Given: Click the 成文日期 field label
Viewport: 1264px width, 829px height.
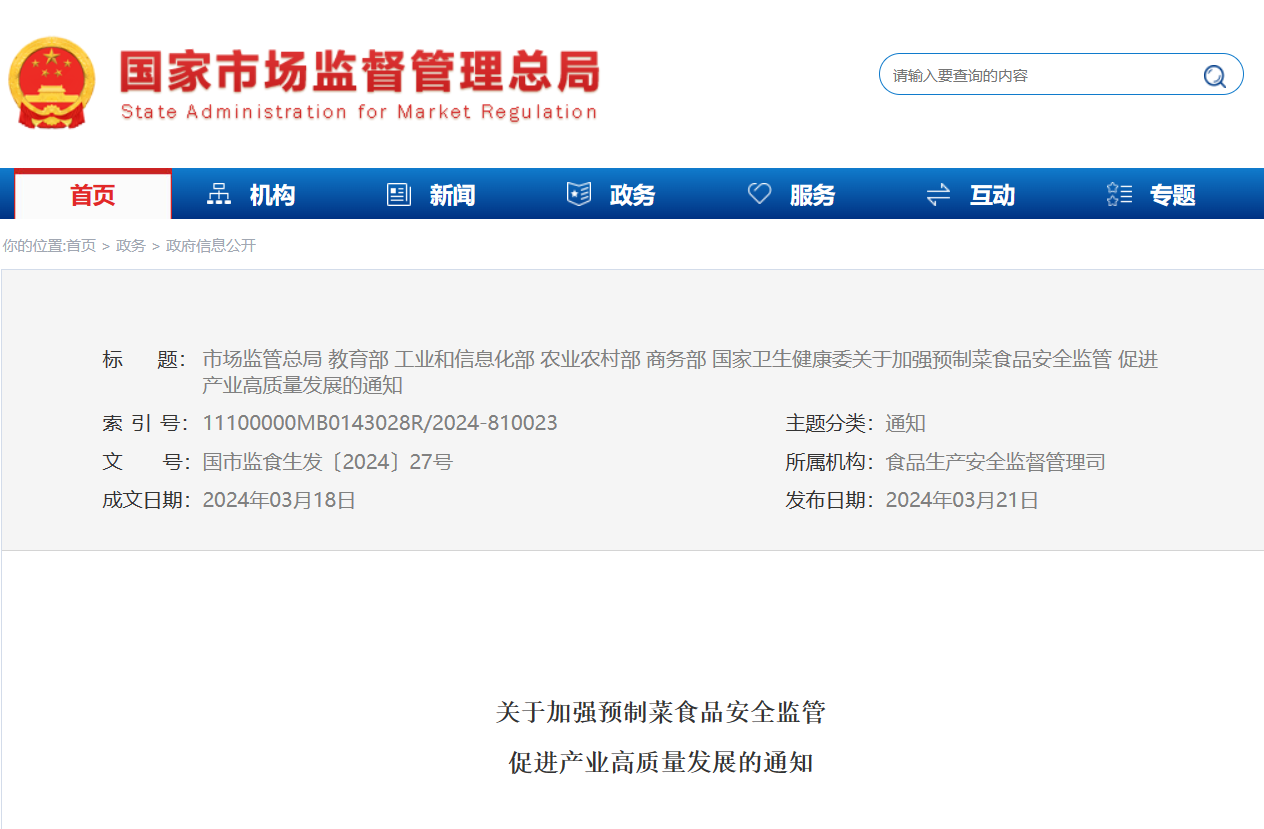Looking at the screenshot, I should click(x=146, y=500).
